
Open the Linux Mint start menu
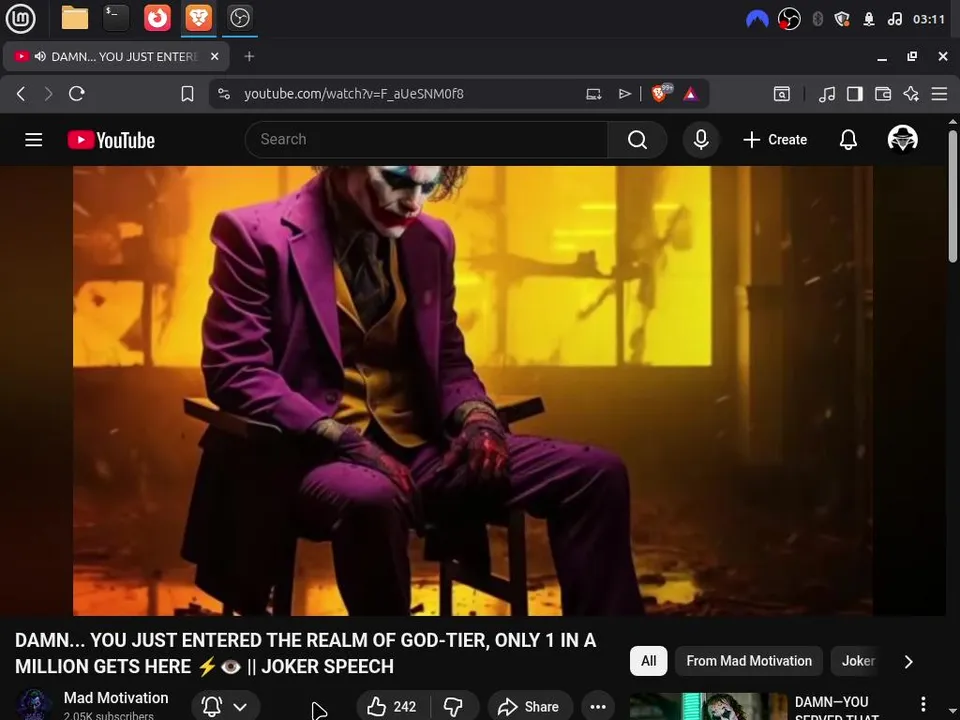20,18
